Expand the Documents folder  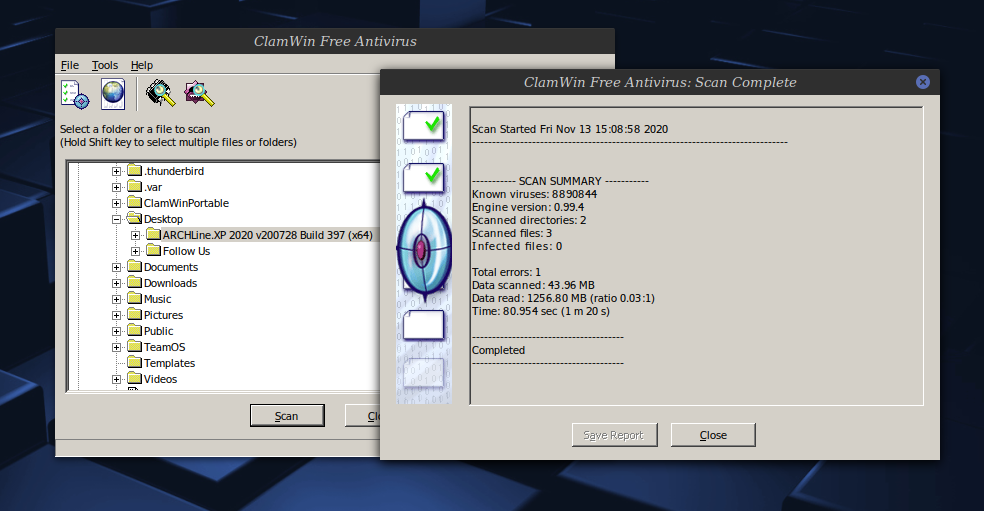116,267
